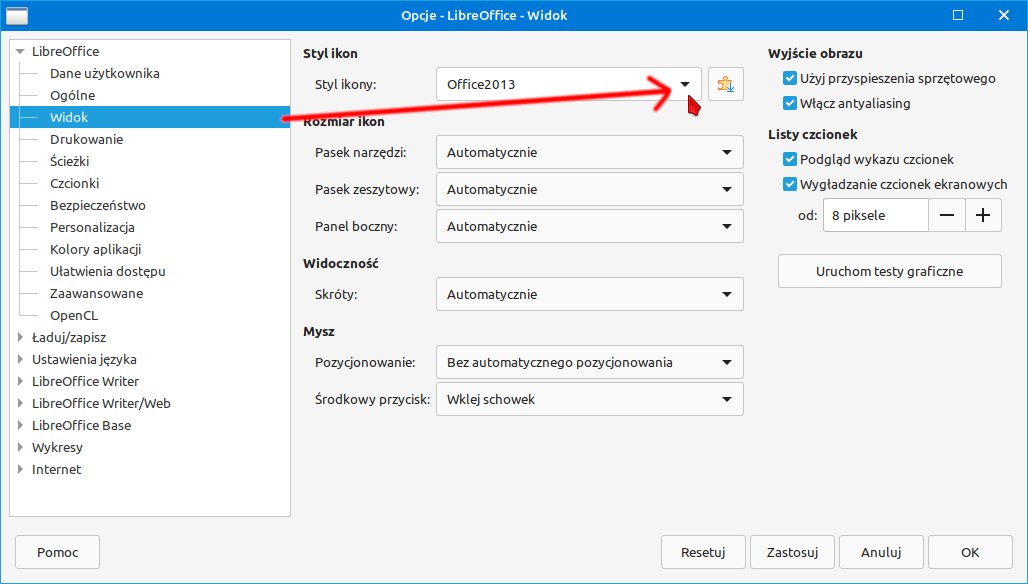Select the Widok tree entry
Viewport: 1028px width, 584px height.
point(150,117)
